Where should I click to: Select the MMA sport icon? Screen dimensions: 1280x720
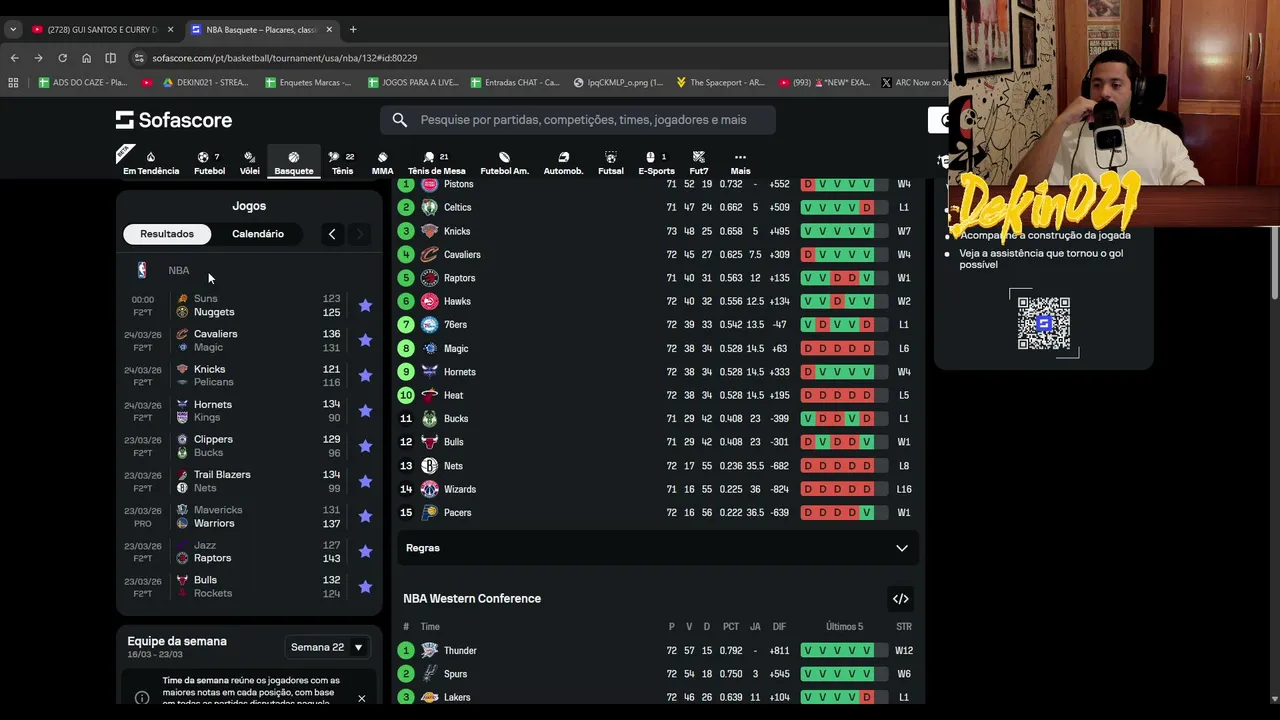point(382,163)
